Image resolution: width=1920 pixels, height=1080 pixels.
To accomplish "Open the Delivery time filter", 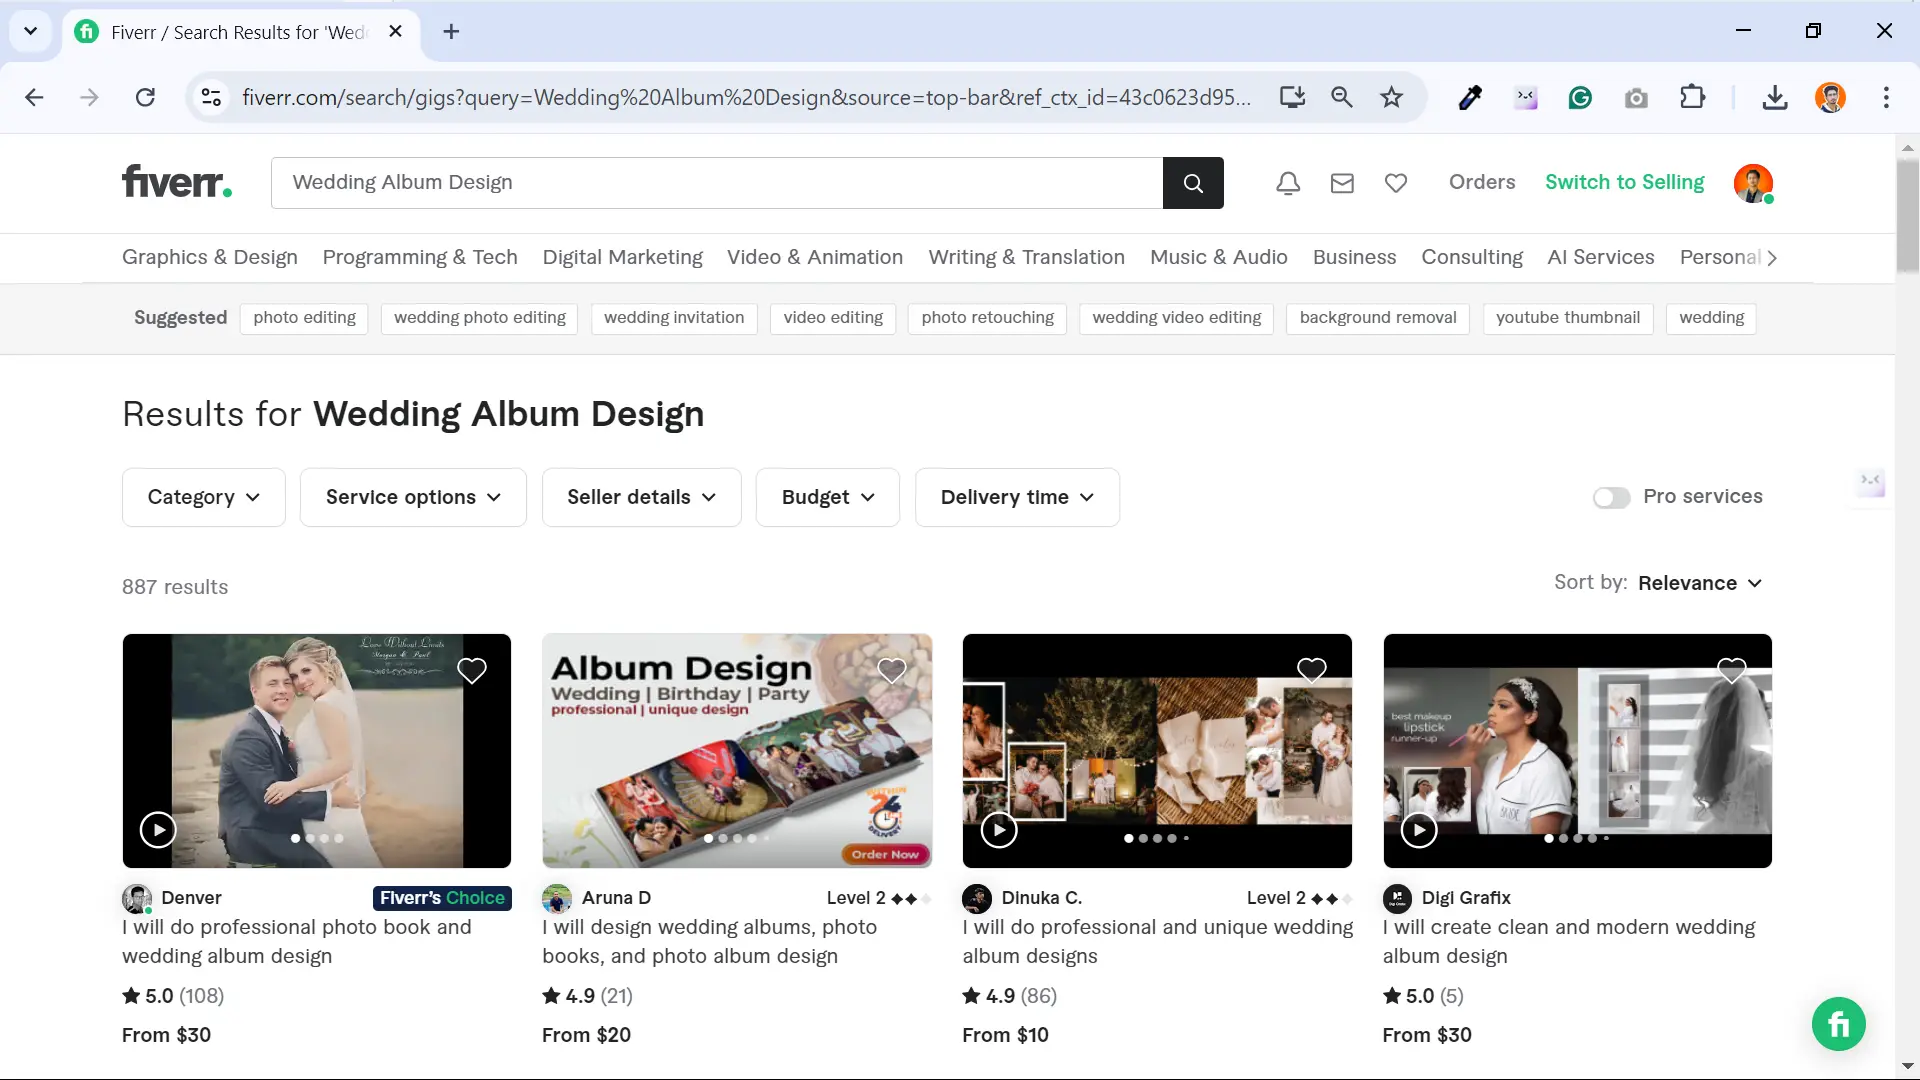I will (1017, 497).
